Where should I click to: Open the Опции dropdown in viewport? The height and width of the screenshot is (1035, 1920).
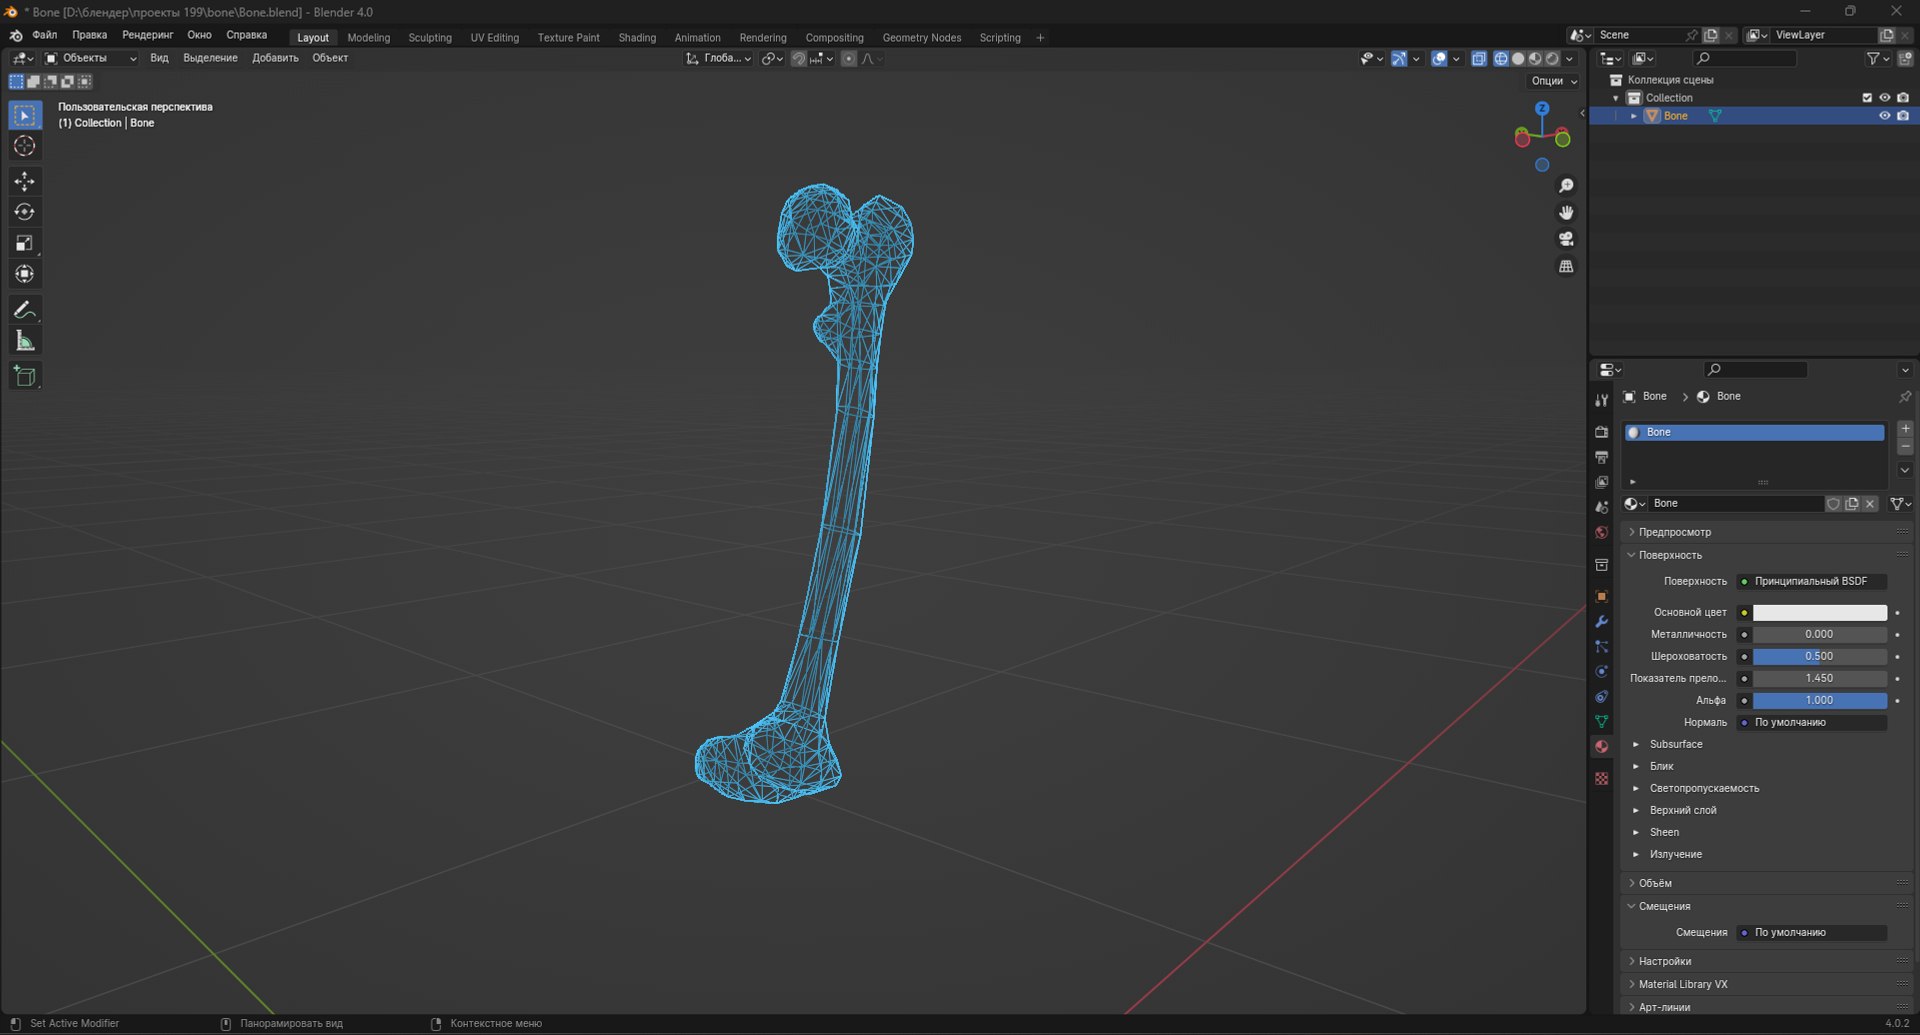[x=1553, y=81]
